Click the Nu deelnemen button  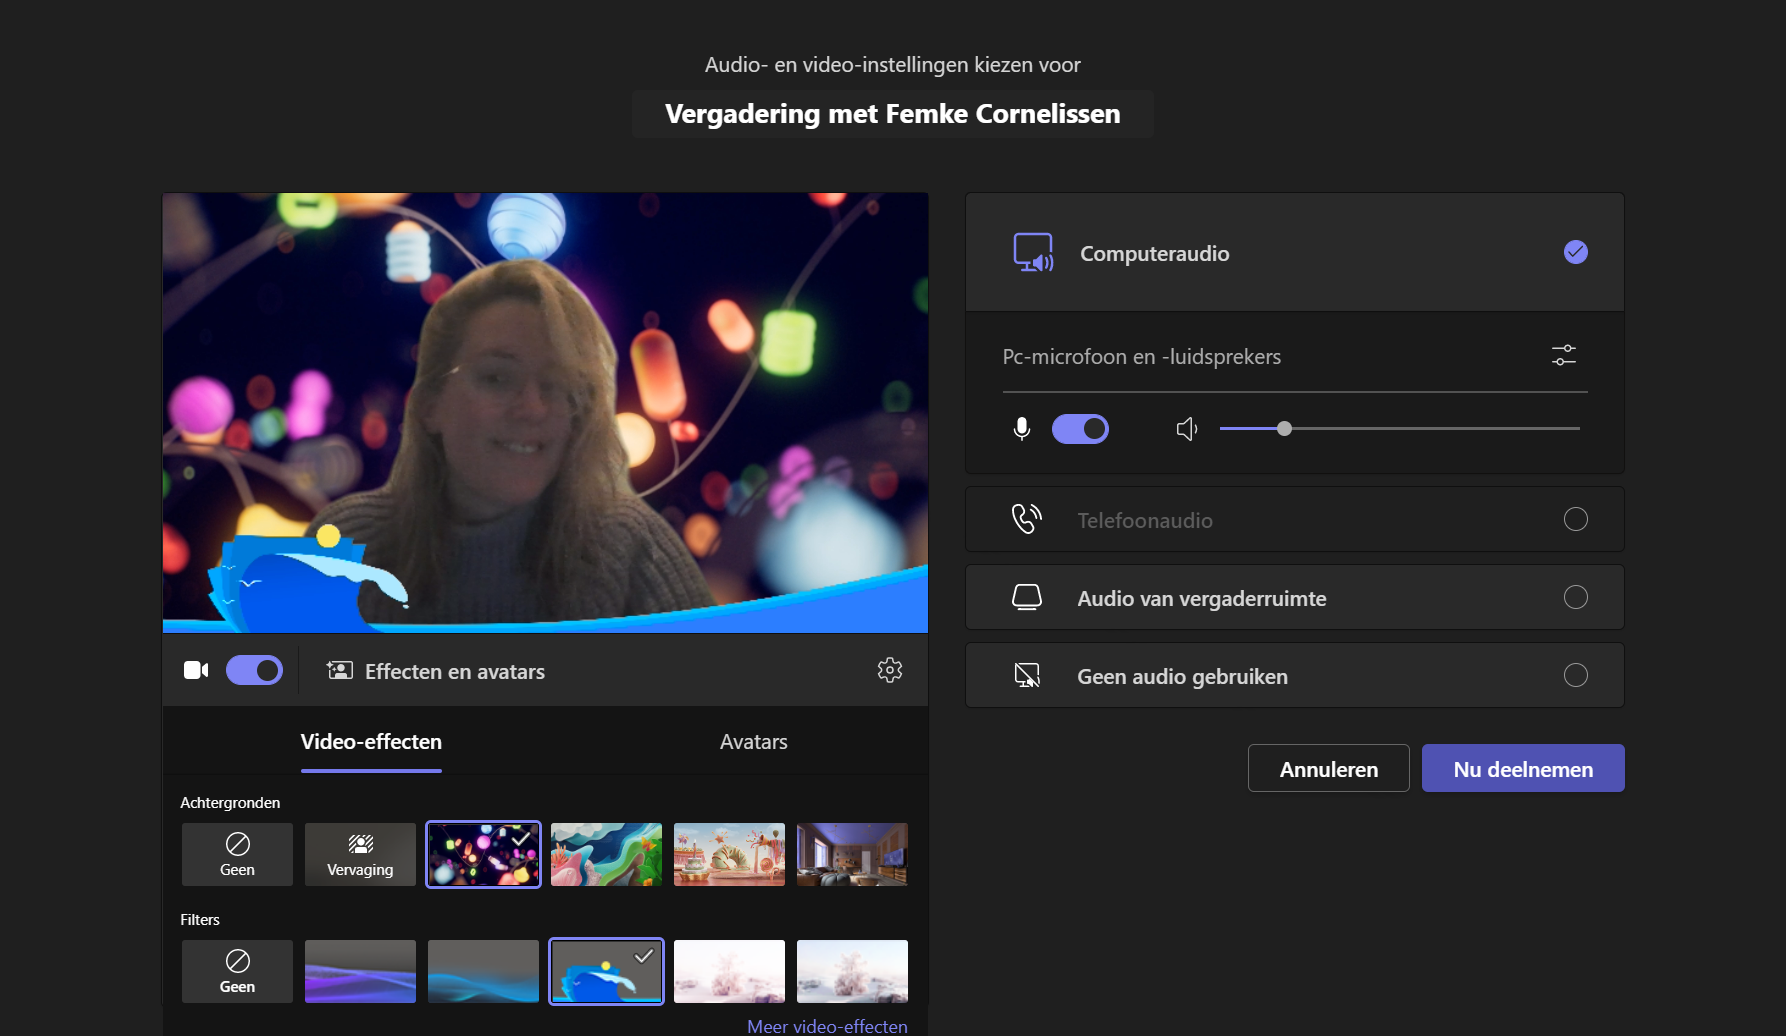pyautogui.click(x=1522, y=768)
